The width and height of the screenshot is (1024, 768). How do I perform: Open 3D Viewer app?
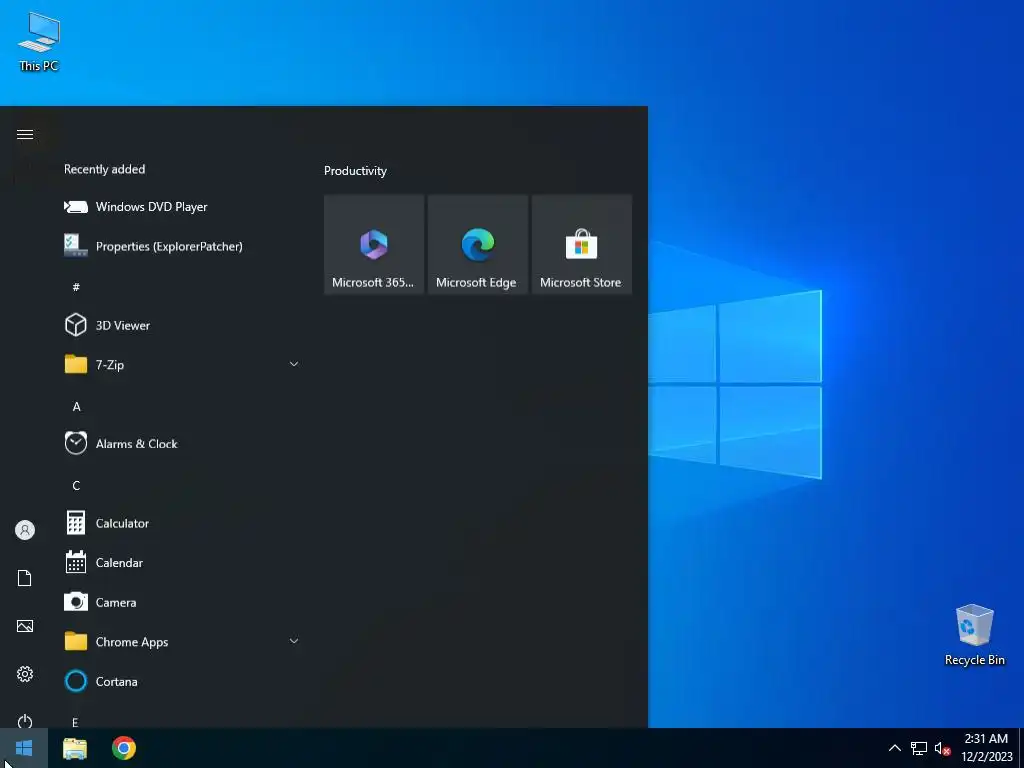coord(183,325)
